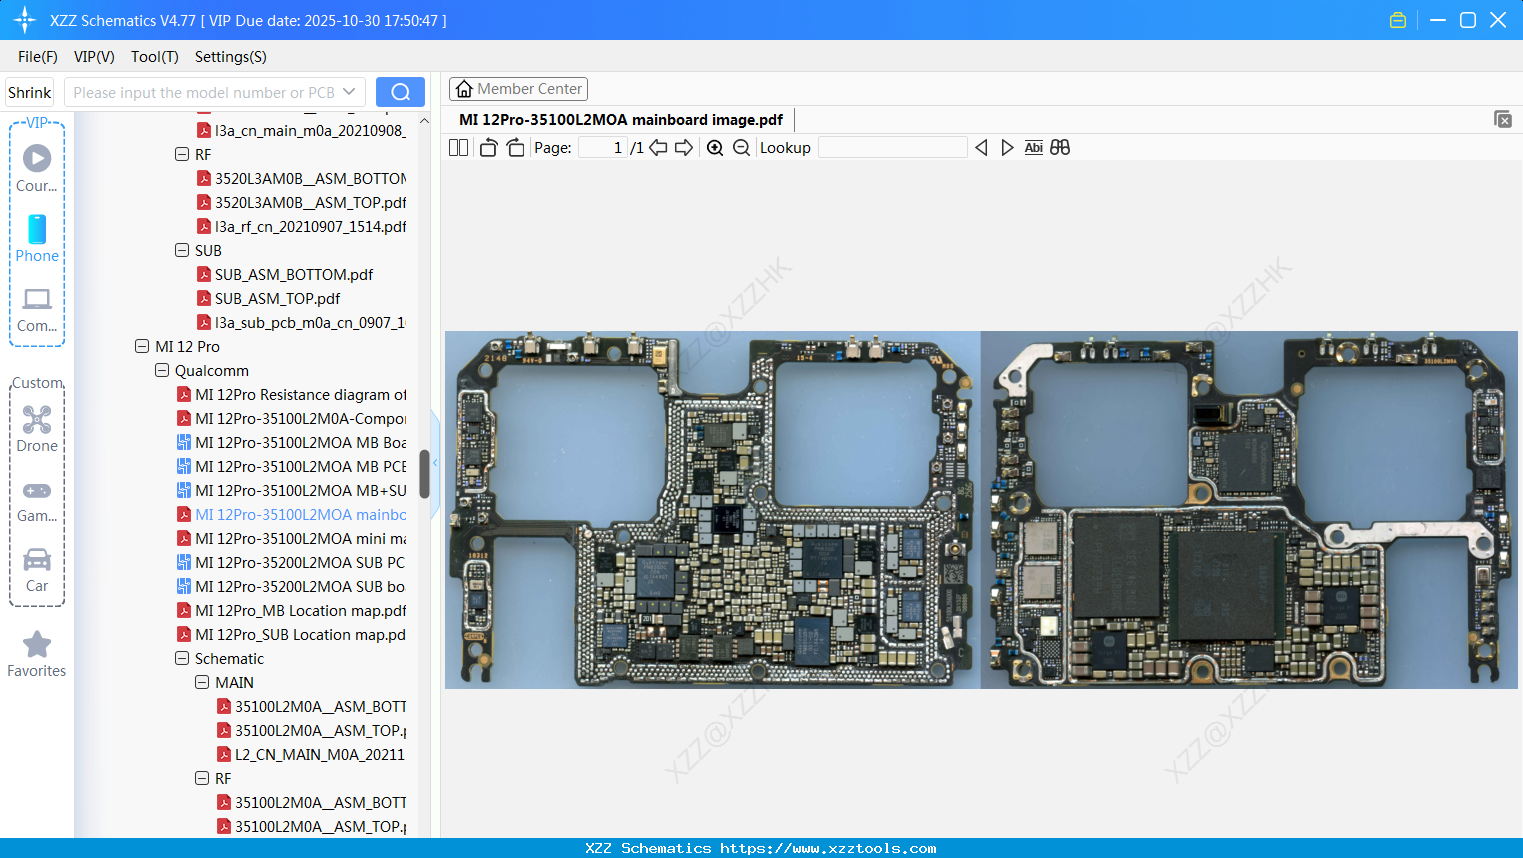The image size is (1523, 858).
Task: Click the Member Center button
Action: point(518,88)
